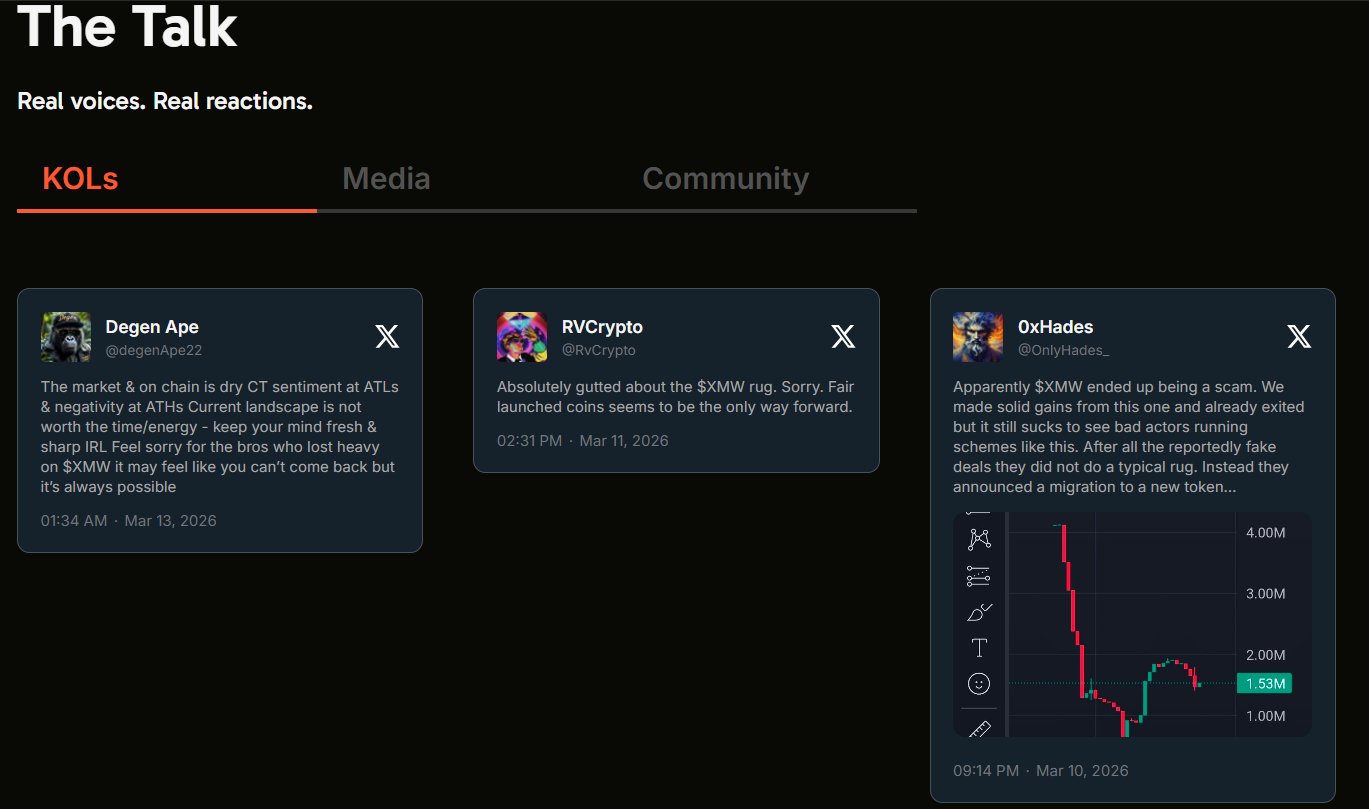1369x809 pixels.
Task: Select the KOLs tab
Action: pyautogui.click(x=80, y=179)
